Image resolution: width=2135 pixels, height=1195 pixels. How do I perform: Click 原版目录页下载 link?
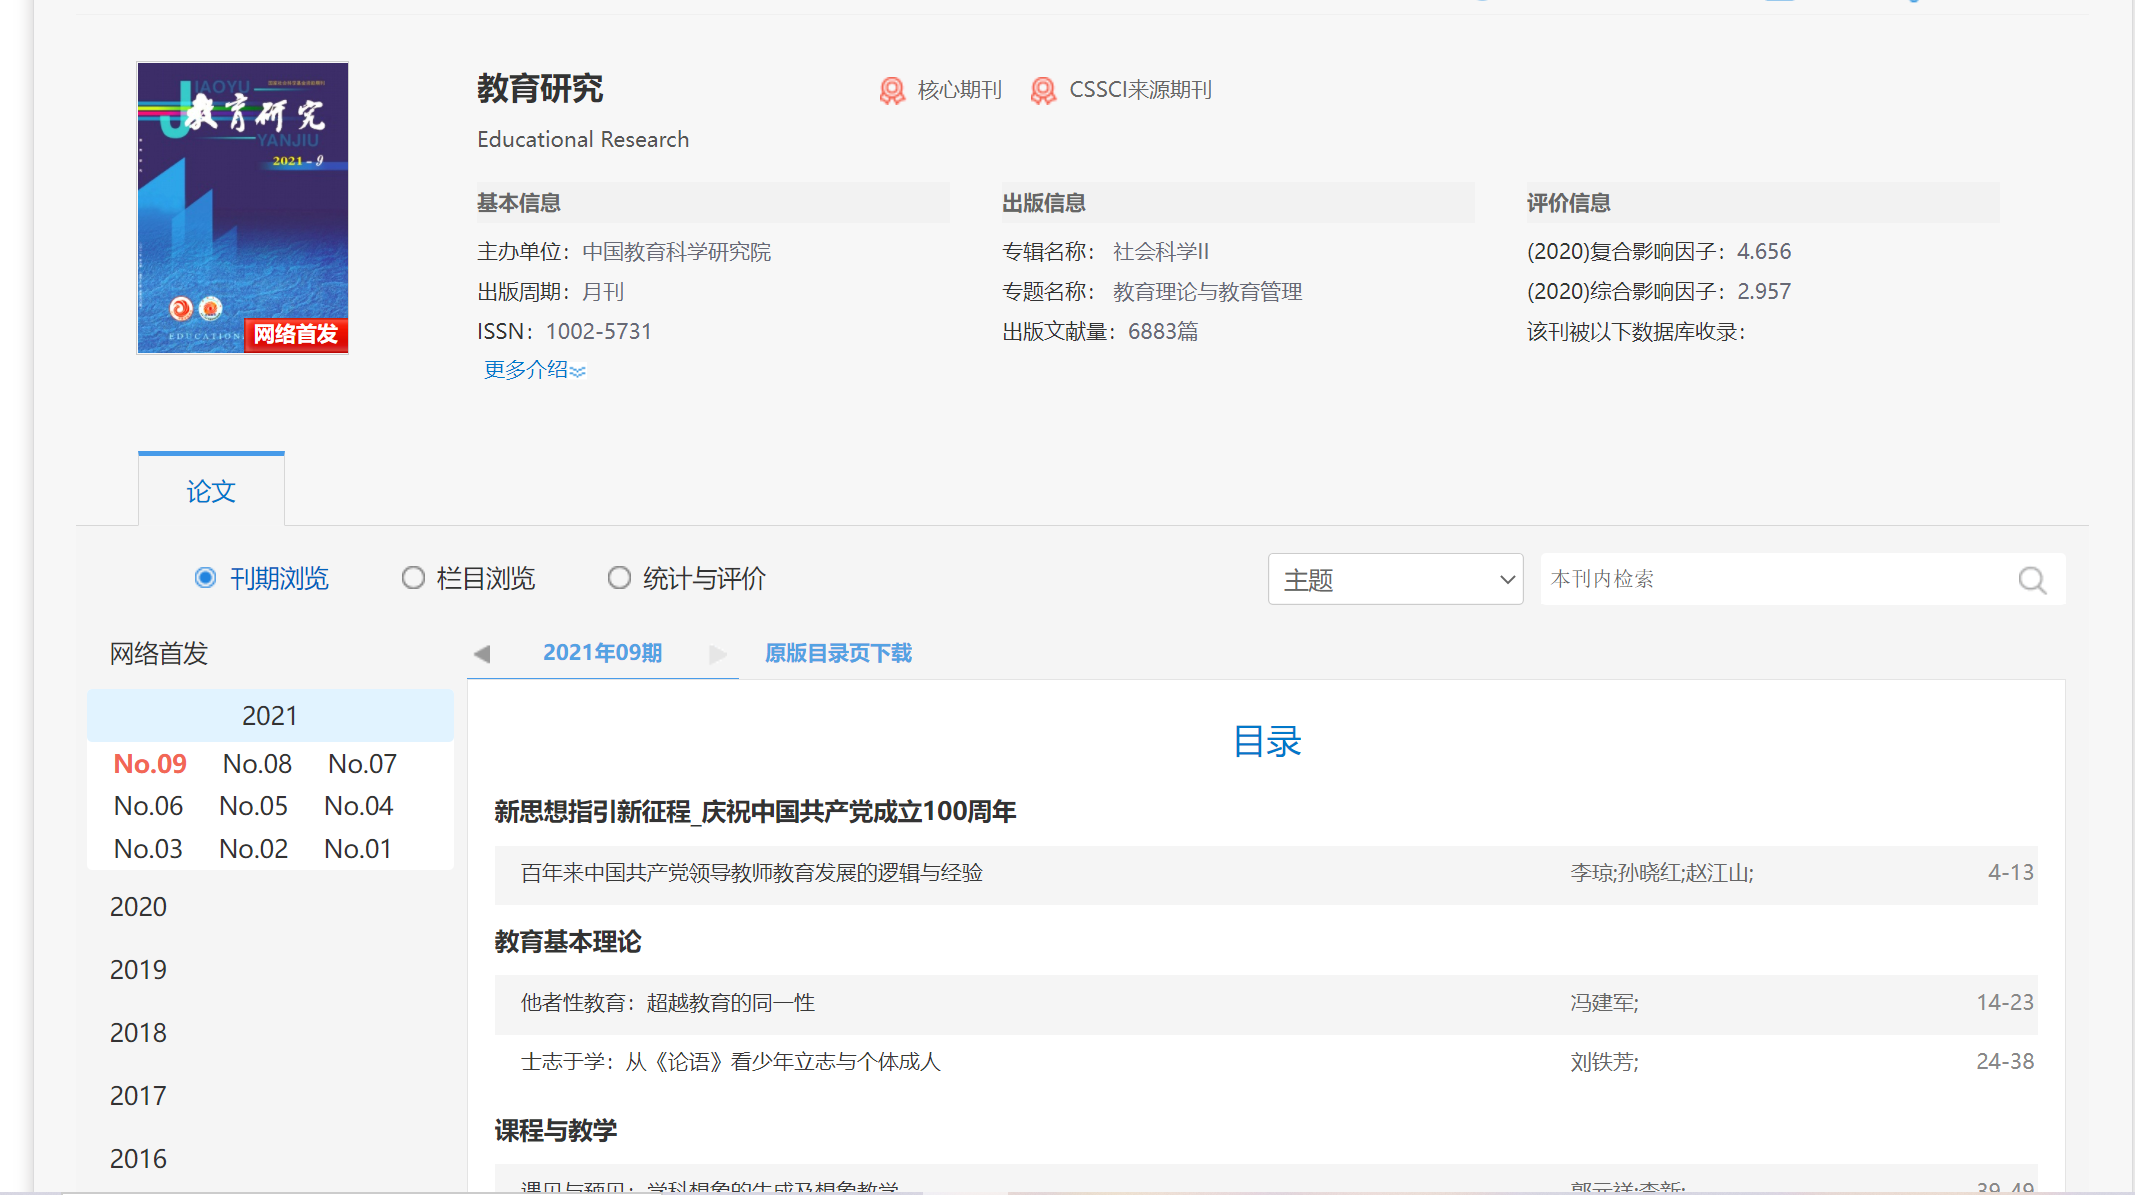pos(838,654)
